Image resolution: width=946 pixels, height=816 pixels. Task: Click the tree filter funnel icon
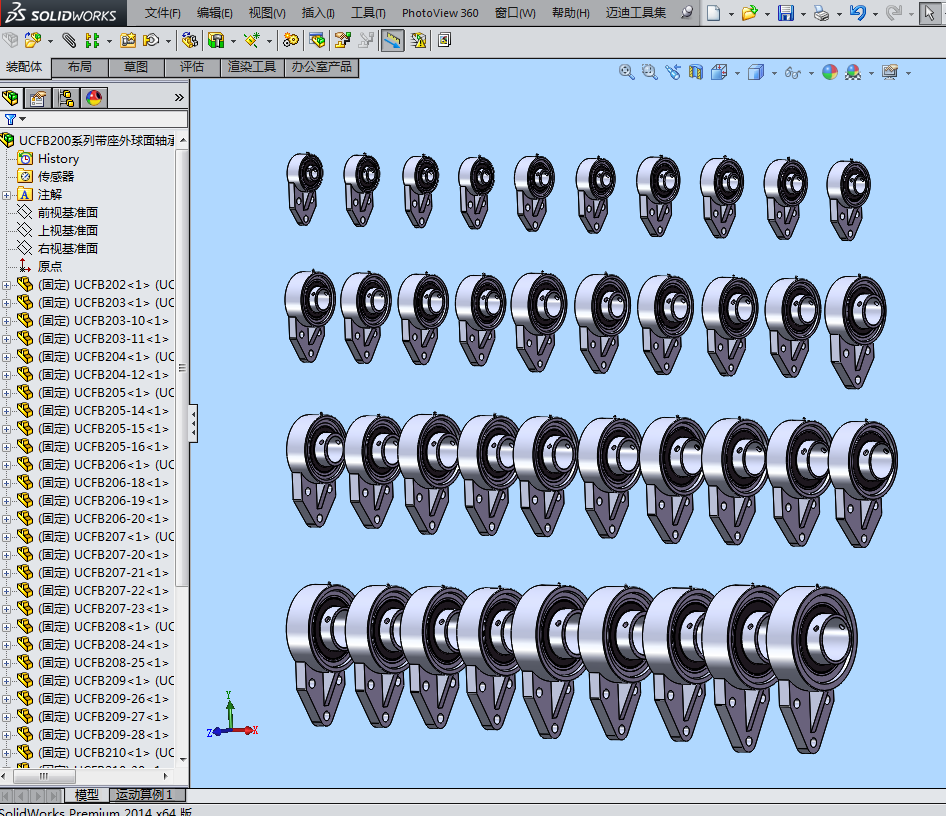(x=10, y=119)
